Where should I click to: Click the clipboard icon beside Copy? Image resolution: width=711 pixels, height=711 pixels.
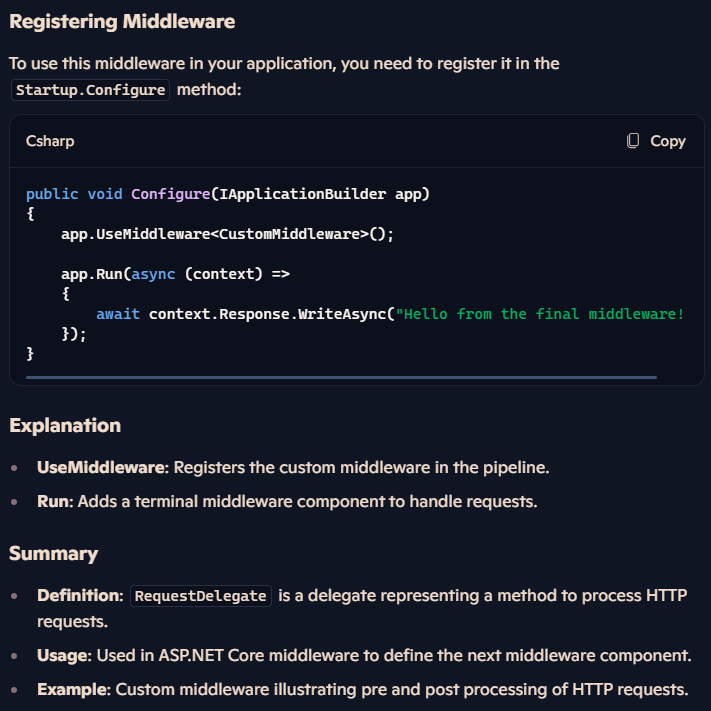point(633,141)
